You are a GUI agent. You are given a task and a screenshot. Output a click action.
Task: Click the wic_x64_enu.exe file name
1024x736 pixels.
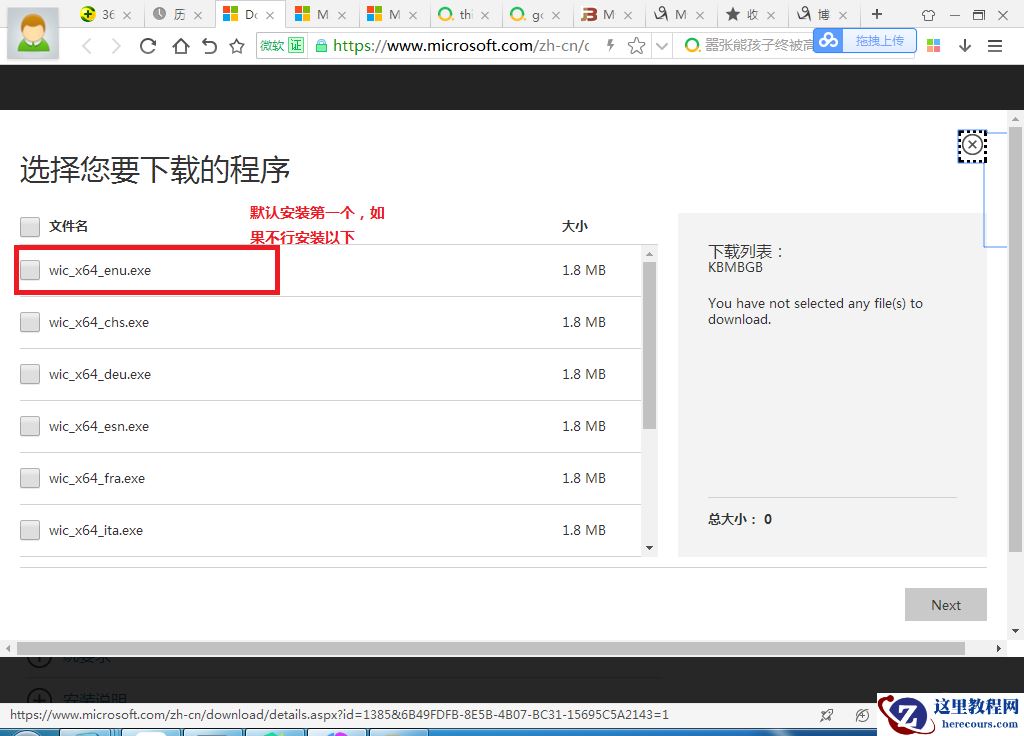click(x=99, y=270)
